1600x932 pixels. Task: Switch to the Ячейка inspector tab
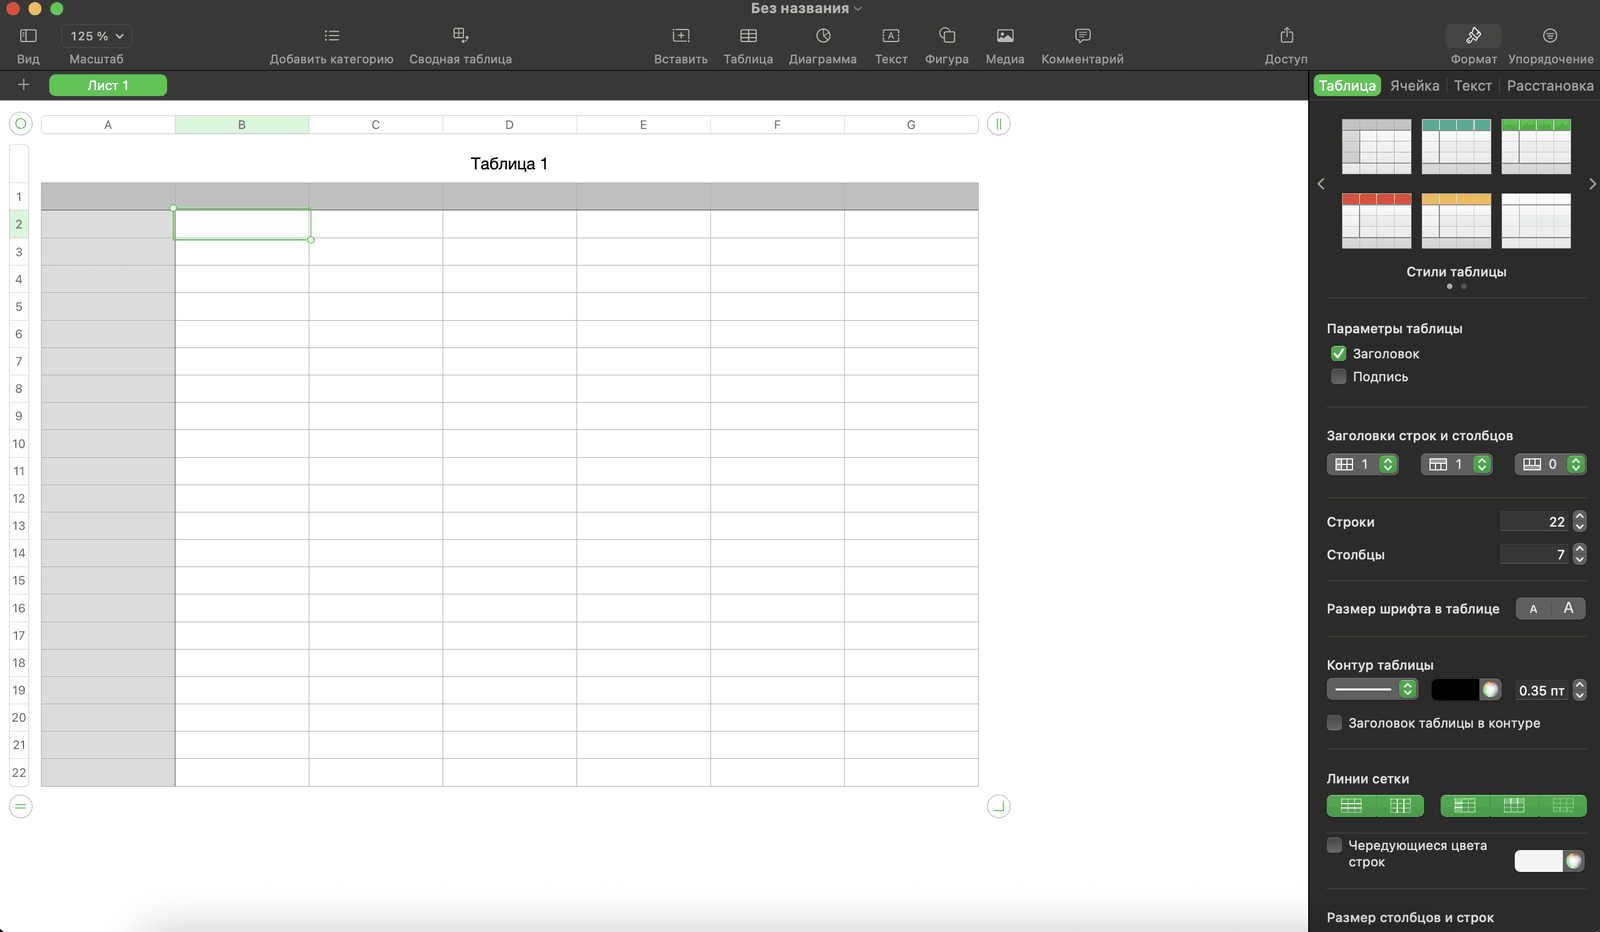tap(1414, 86)
